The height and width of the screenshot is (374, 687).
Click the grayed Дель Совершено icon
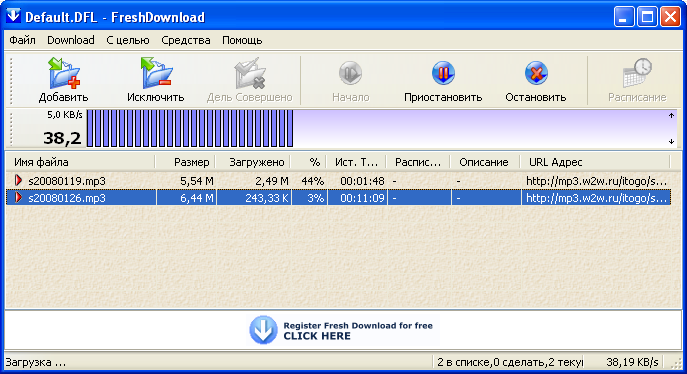[x=250, y=73]
